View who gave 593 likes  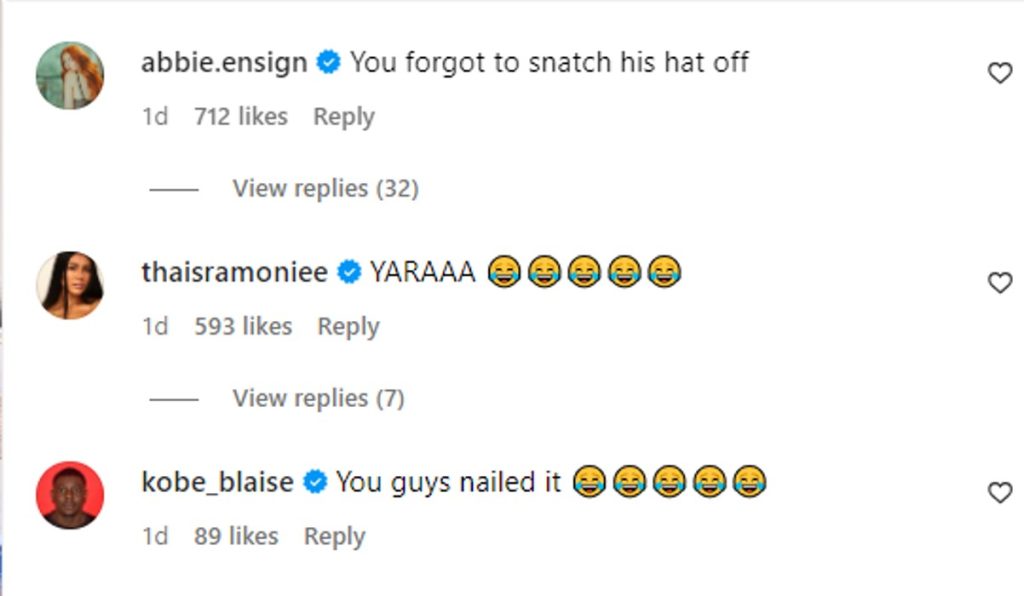click(x=243, y=327)
